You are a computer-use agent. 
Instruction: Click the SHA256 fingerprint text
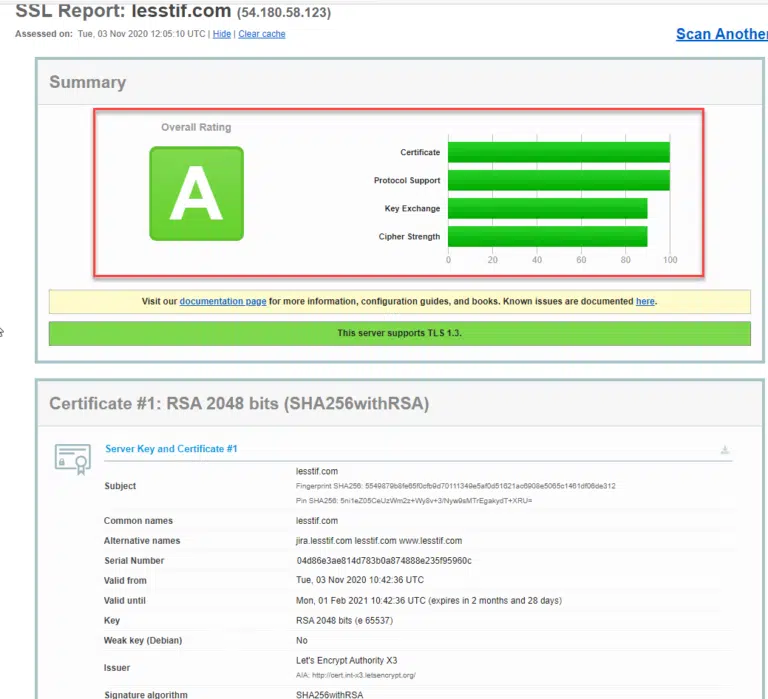(455, 486)
